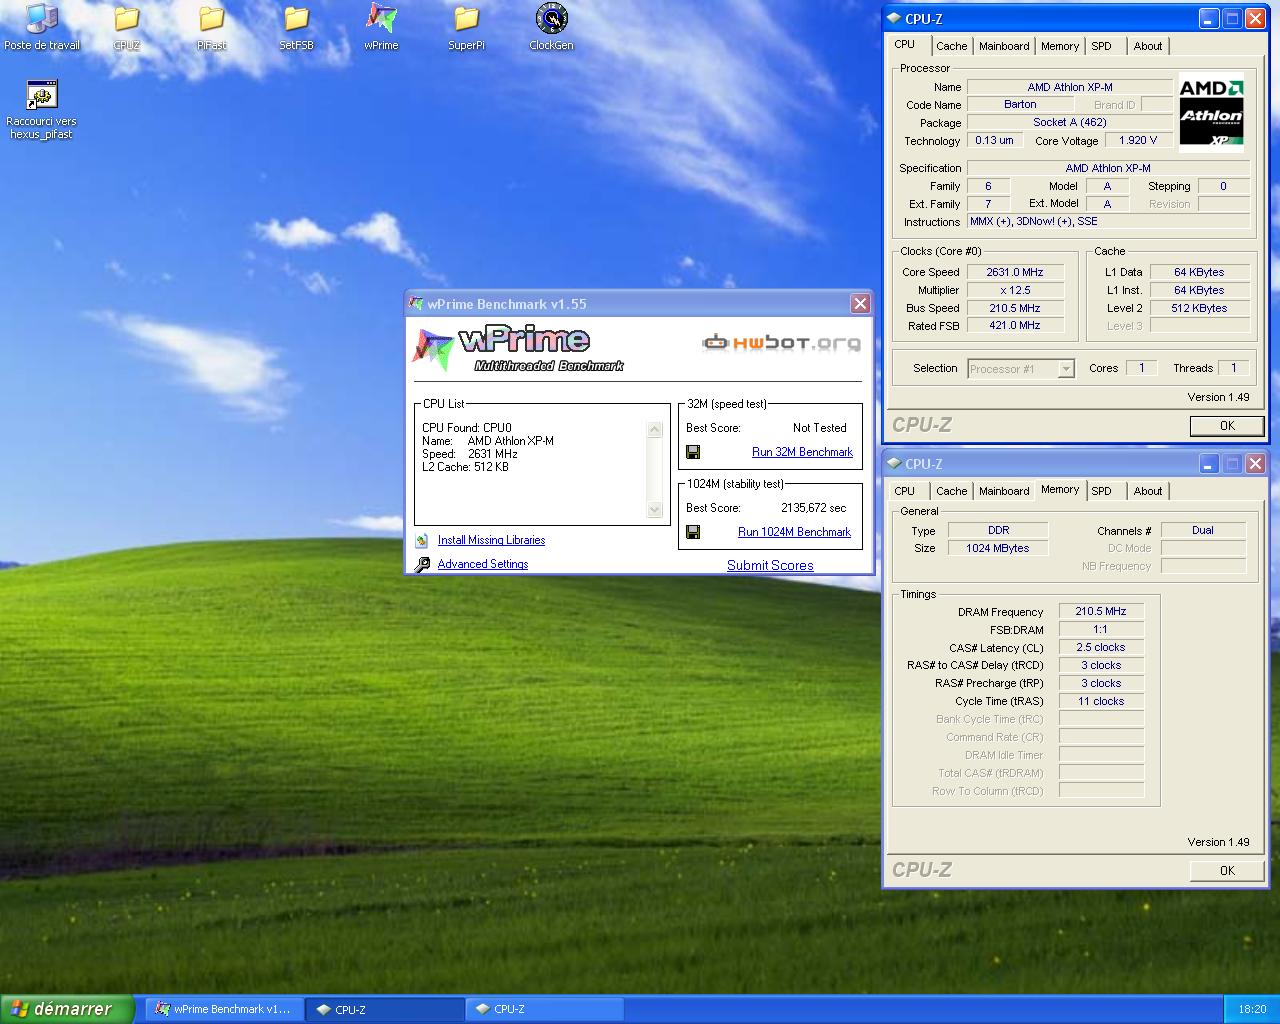This screenshot has height=1024, width=1280.
Task: Click the wPrime logo banner
Action: (518, 348)
